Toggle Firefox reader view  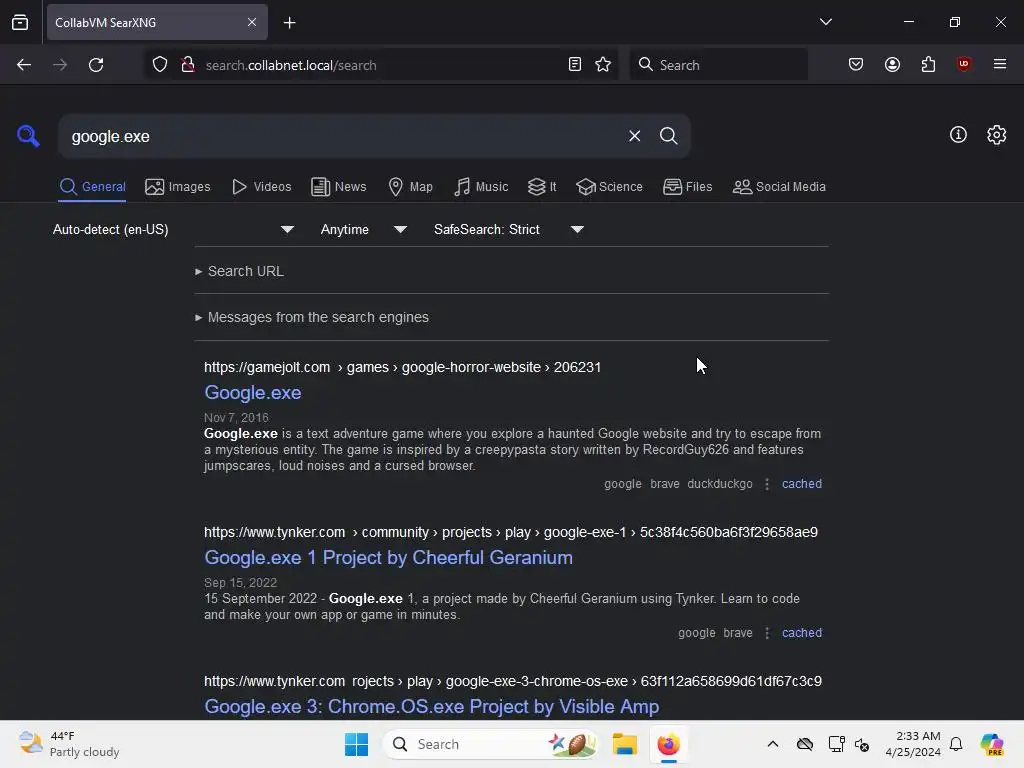tap(575, 65)
